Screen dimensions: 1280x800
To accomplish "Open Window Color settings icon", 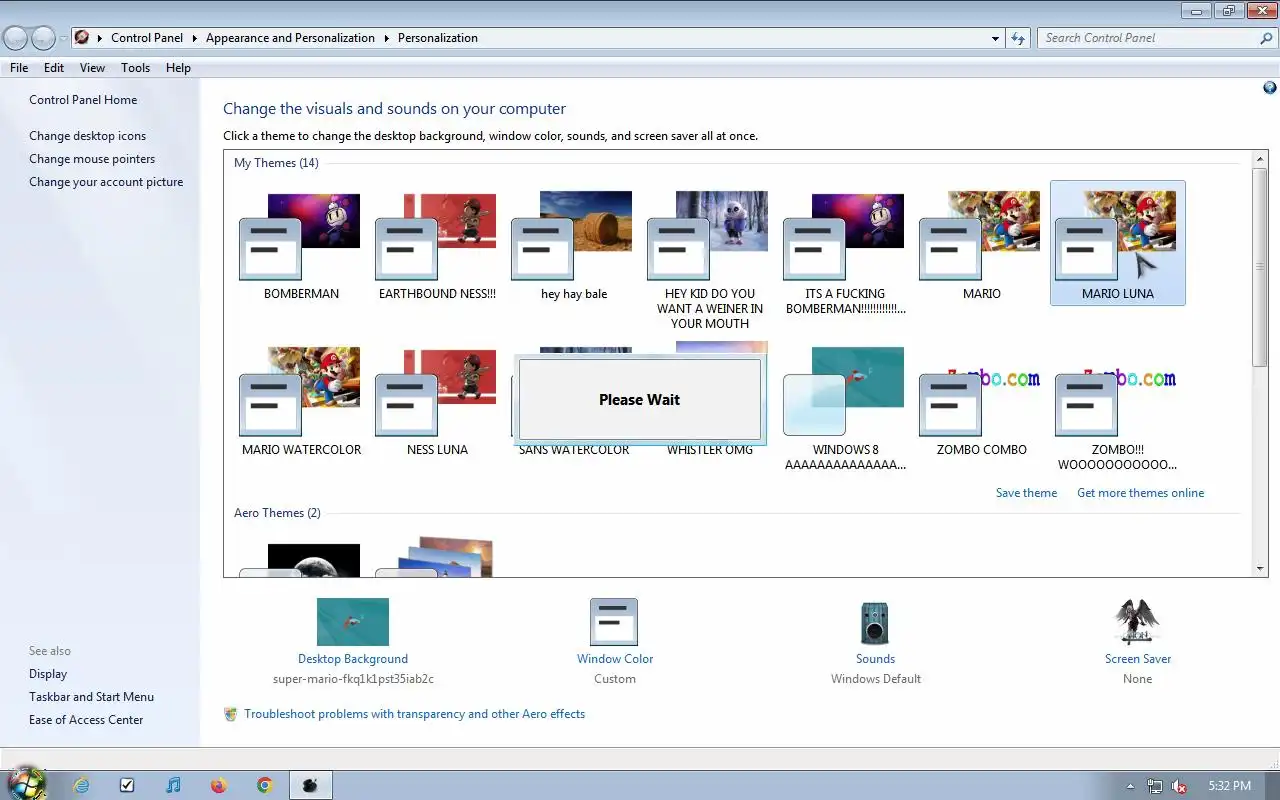I will point(614,622).
